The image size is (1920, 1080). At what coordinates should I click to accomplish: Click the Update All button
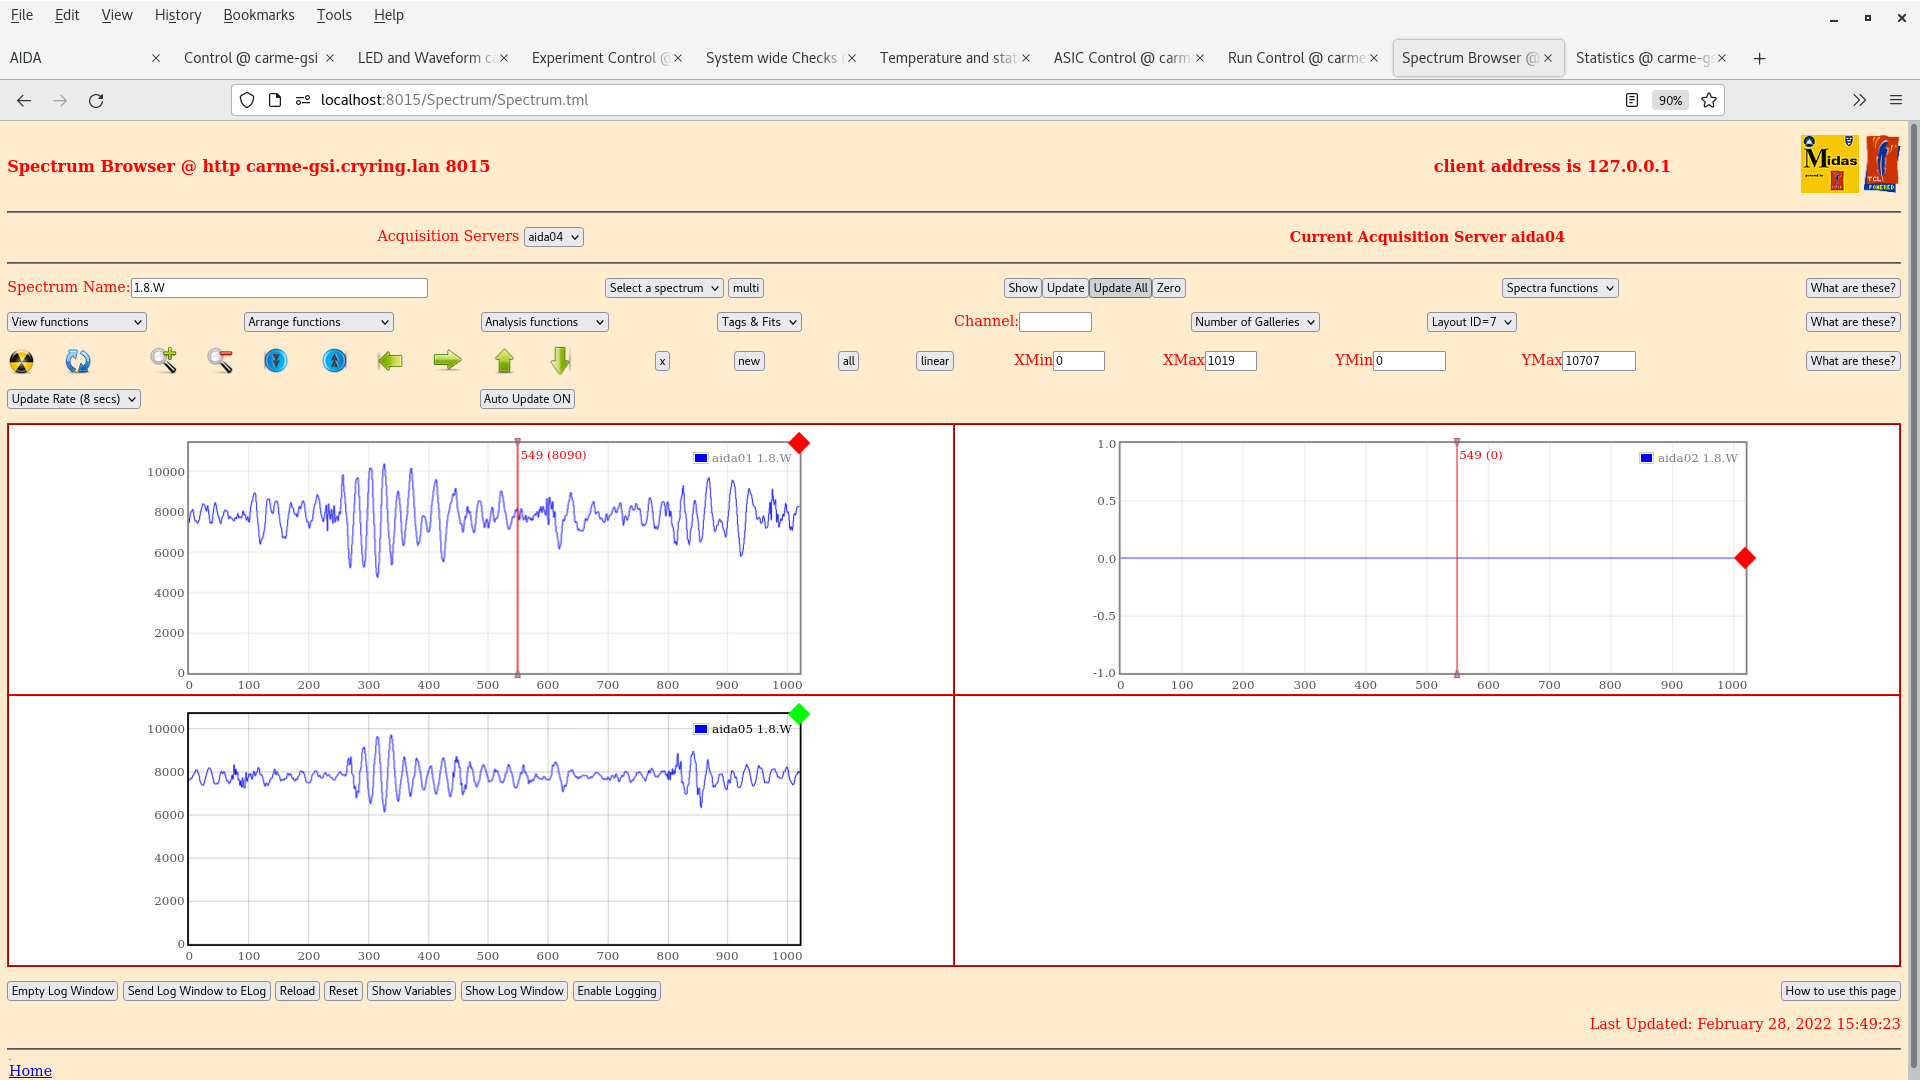pos(1120,288)
